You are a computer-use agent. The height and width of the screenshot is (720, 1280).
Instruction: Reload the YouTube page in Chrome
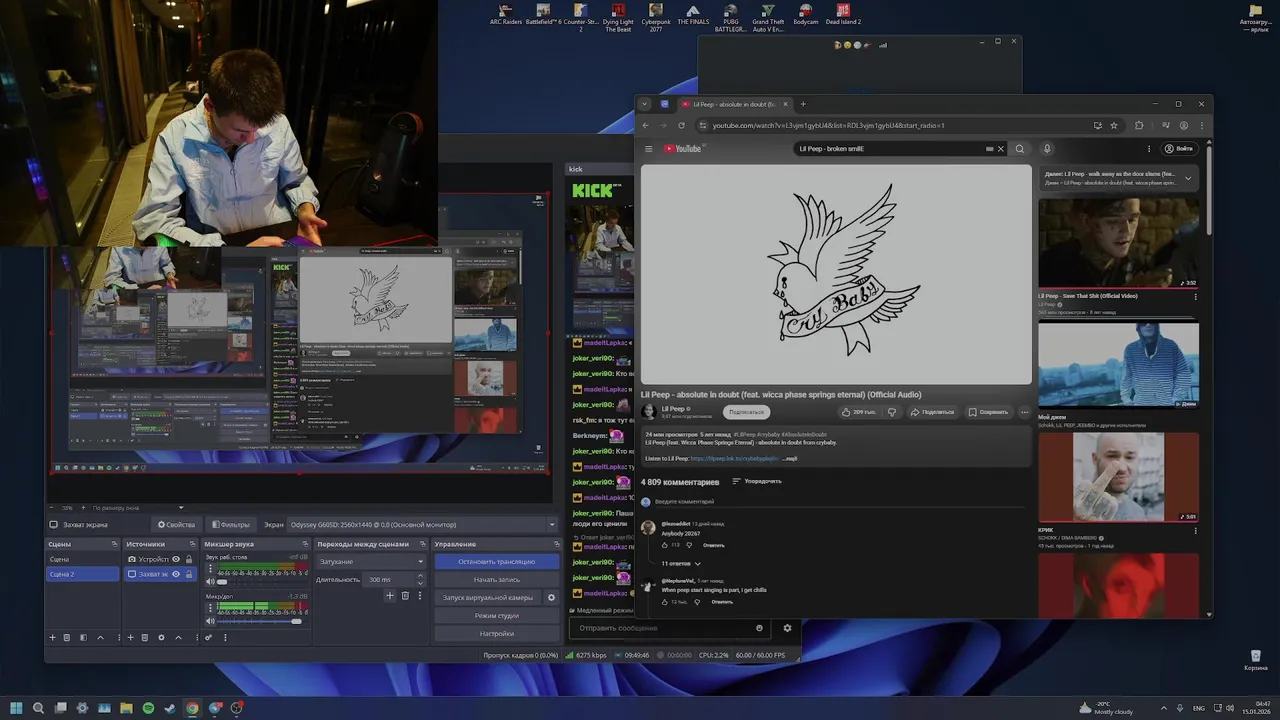[x=682, y=125]
